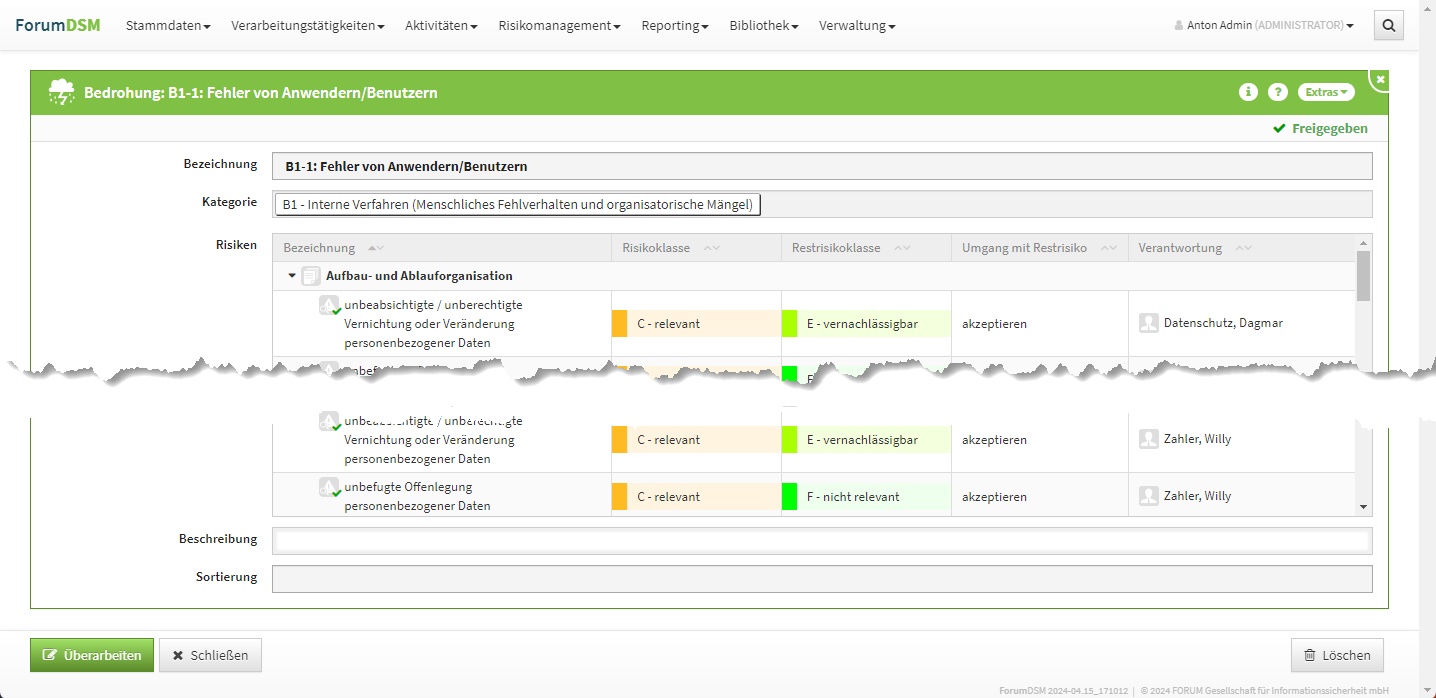Open the Extras dropdown
This screenshot has height=698, width=1436.
1325,92
